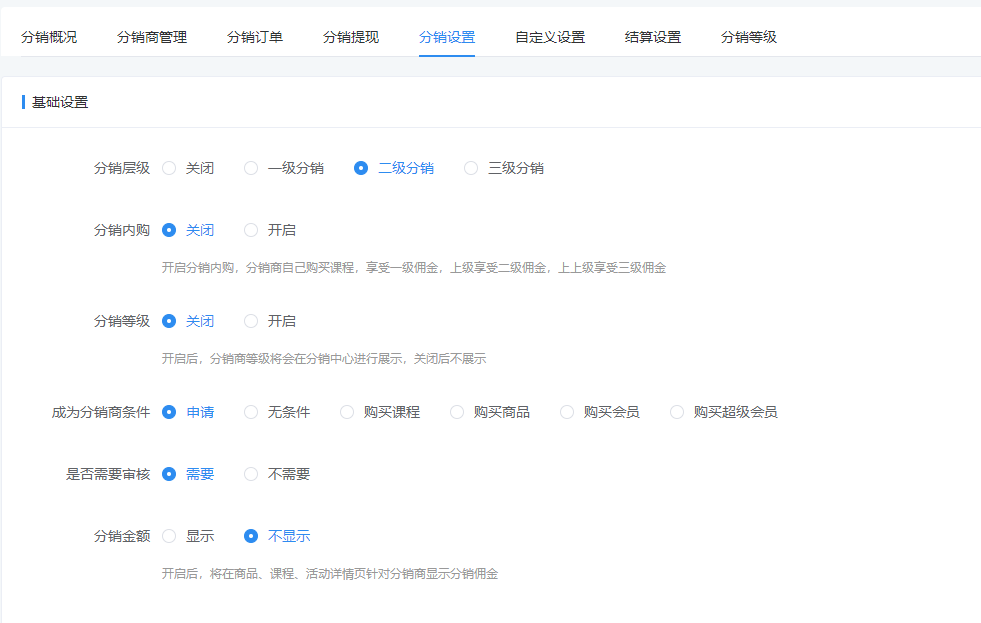Open the 结算设置 tab
The height and width of the screenshot is (623, 981).
tap(653, 38)
